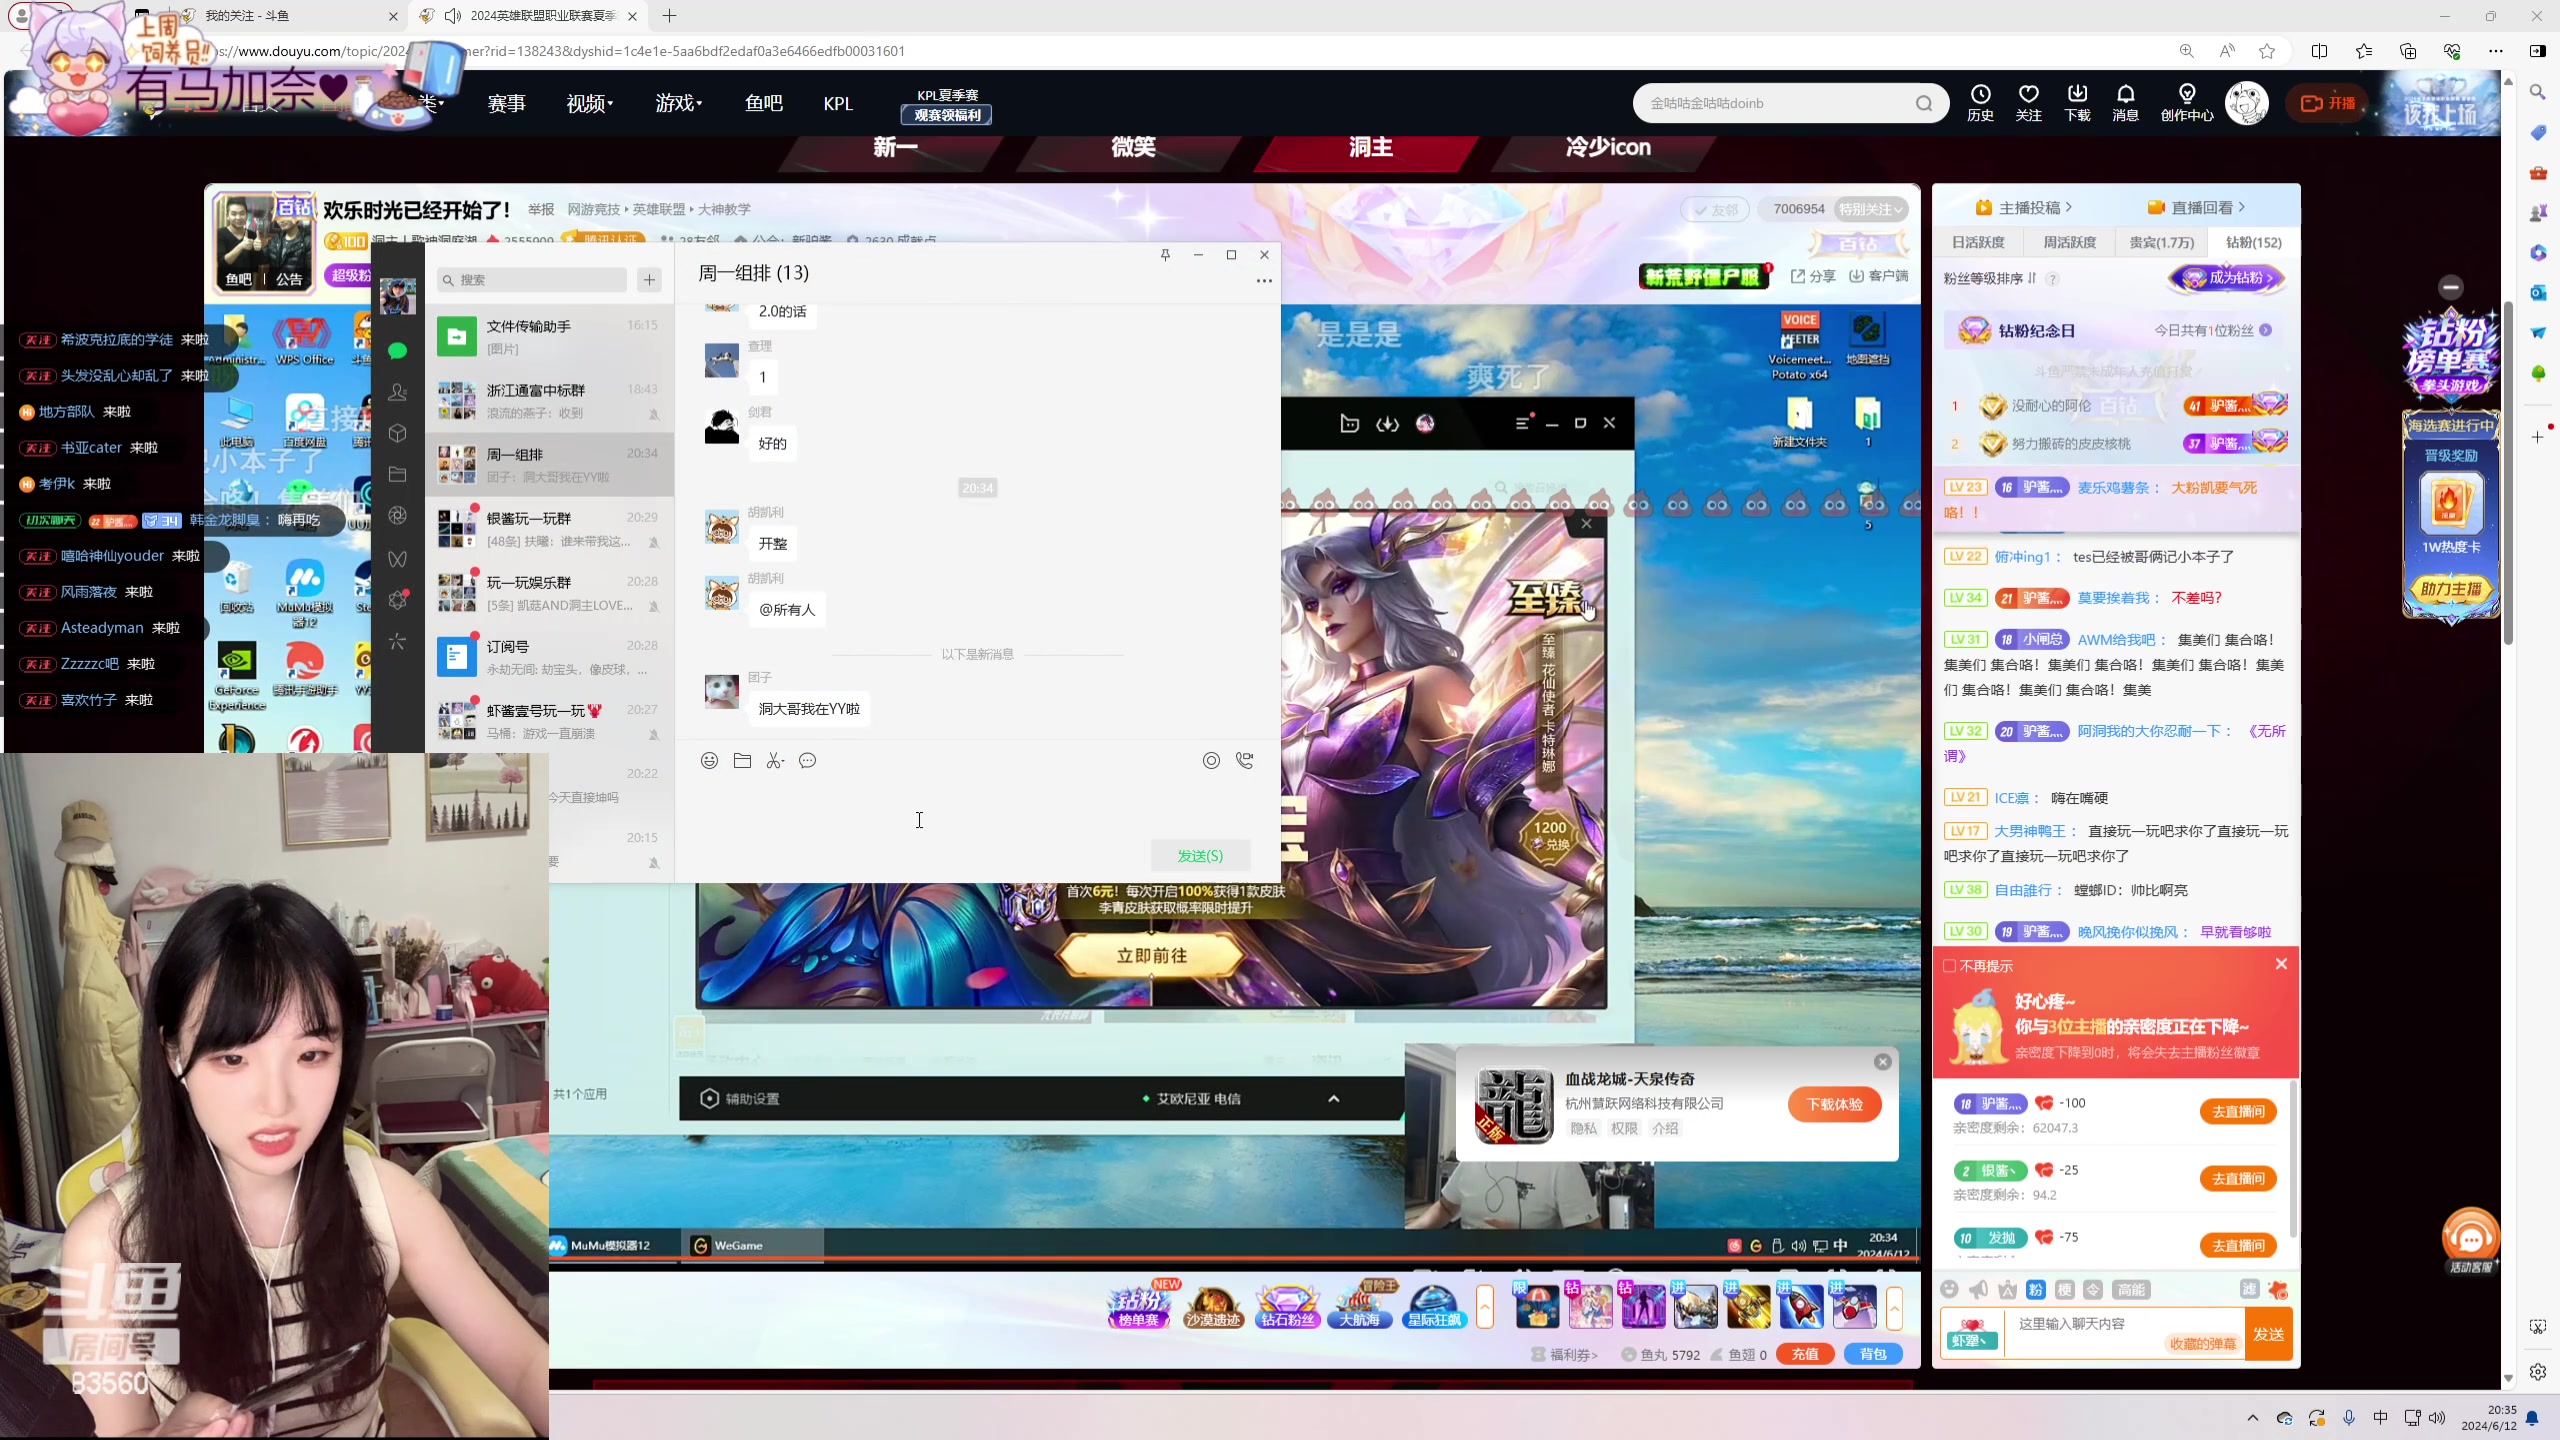
Task: Click 充值 recharge button
Action: click(x=1805, y=1354)
